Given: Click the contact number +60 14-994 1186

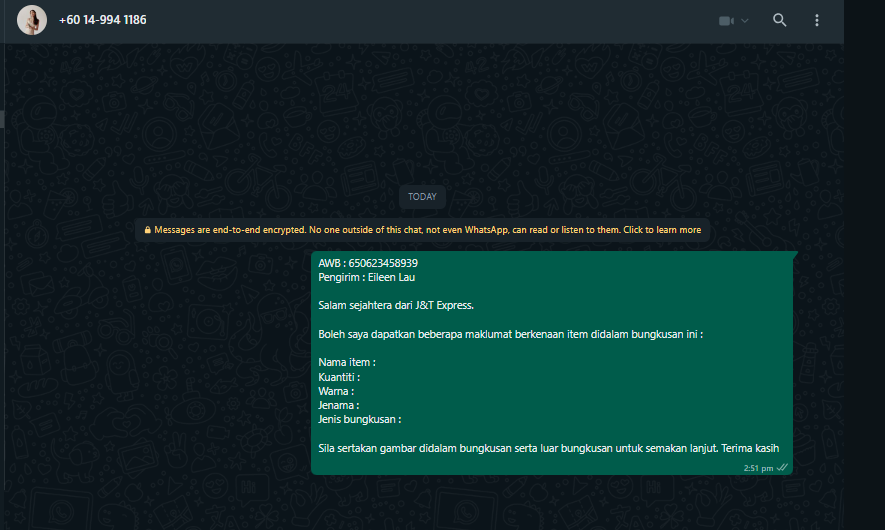Looking at the screenshot, I should pyautogui.click(x=103, y=20).
